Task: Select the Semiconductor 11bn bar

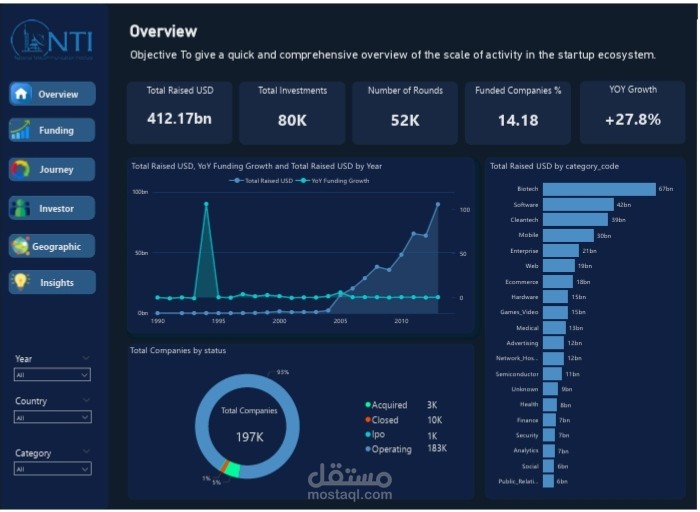Action: click(x=553, y=374)
